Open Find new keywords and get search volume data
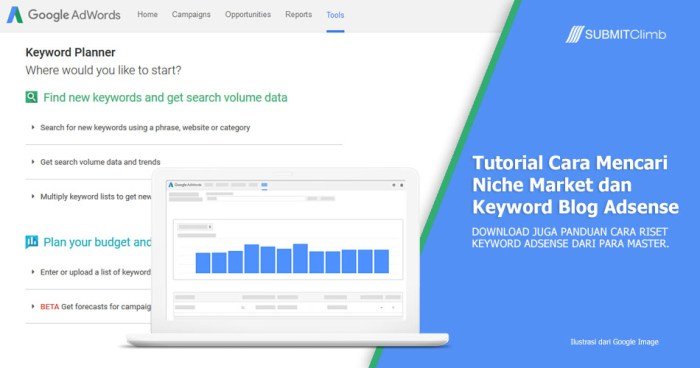 click(165, 97)
